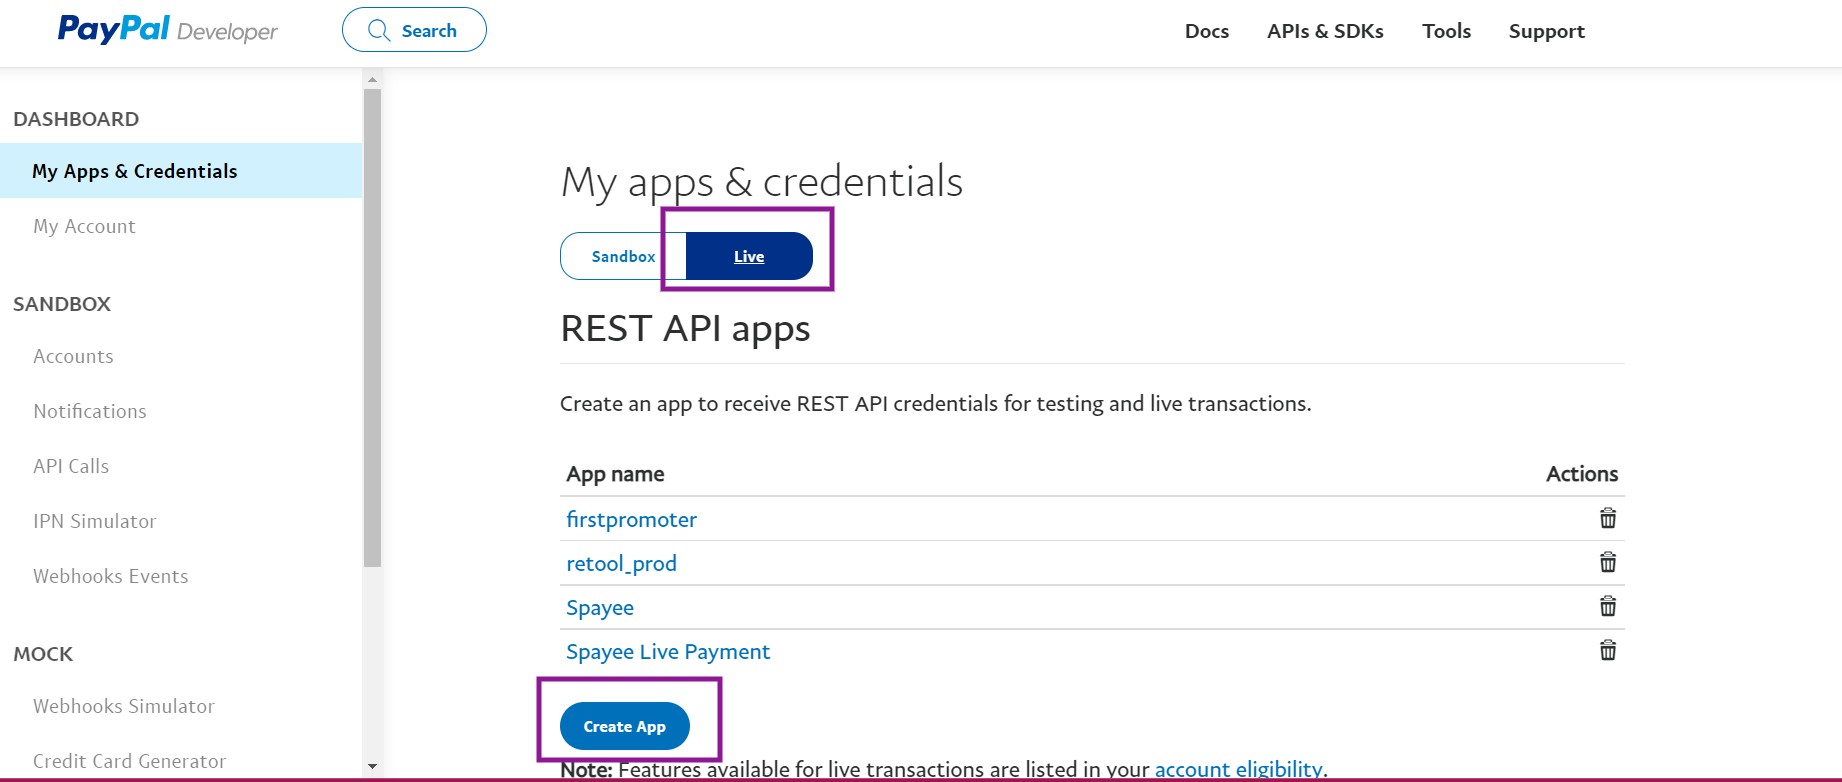Click the PayPal Developer logo
This screenshot has height=782, width=1842.
(x=167, y=30)
